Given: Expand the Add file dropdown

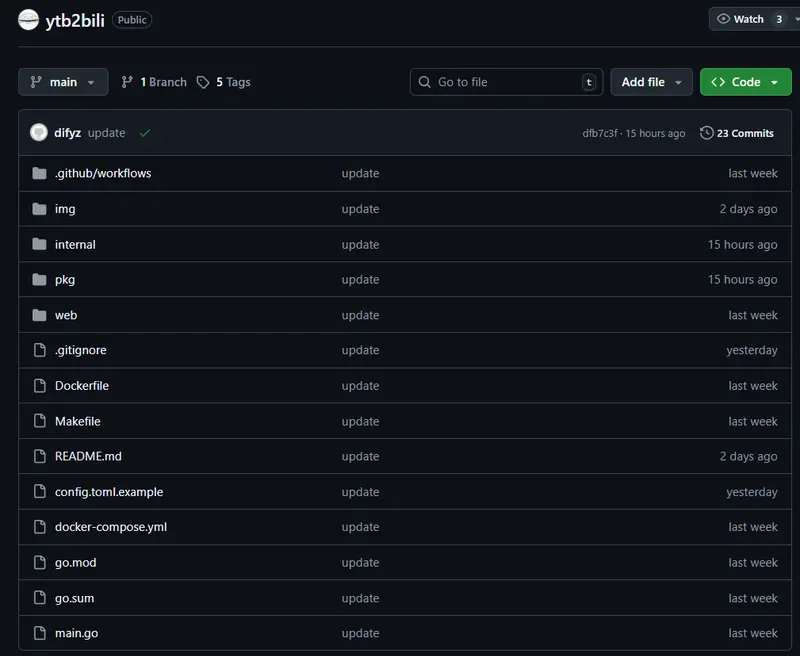Looking at the screenshot, I should point(651,82).
